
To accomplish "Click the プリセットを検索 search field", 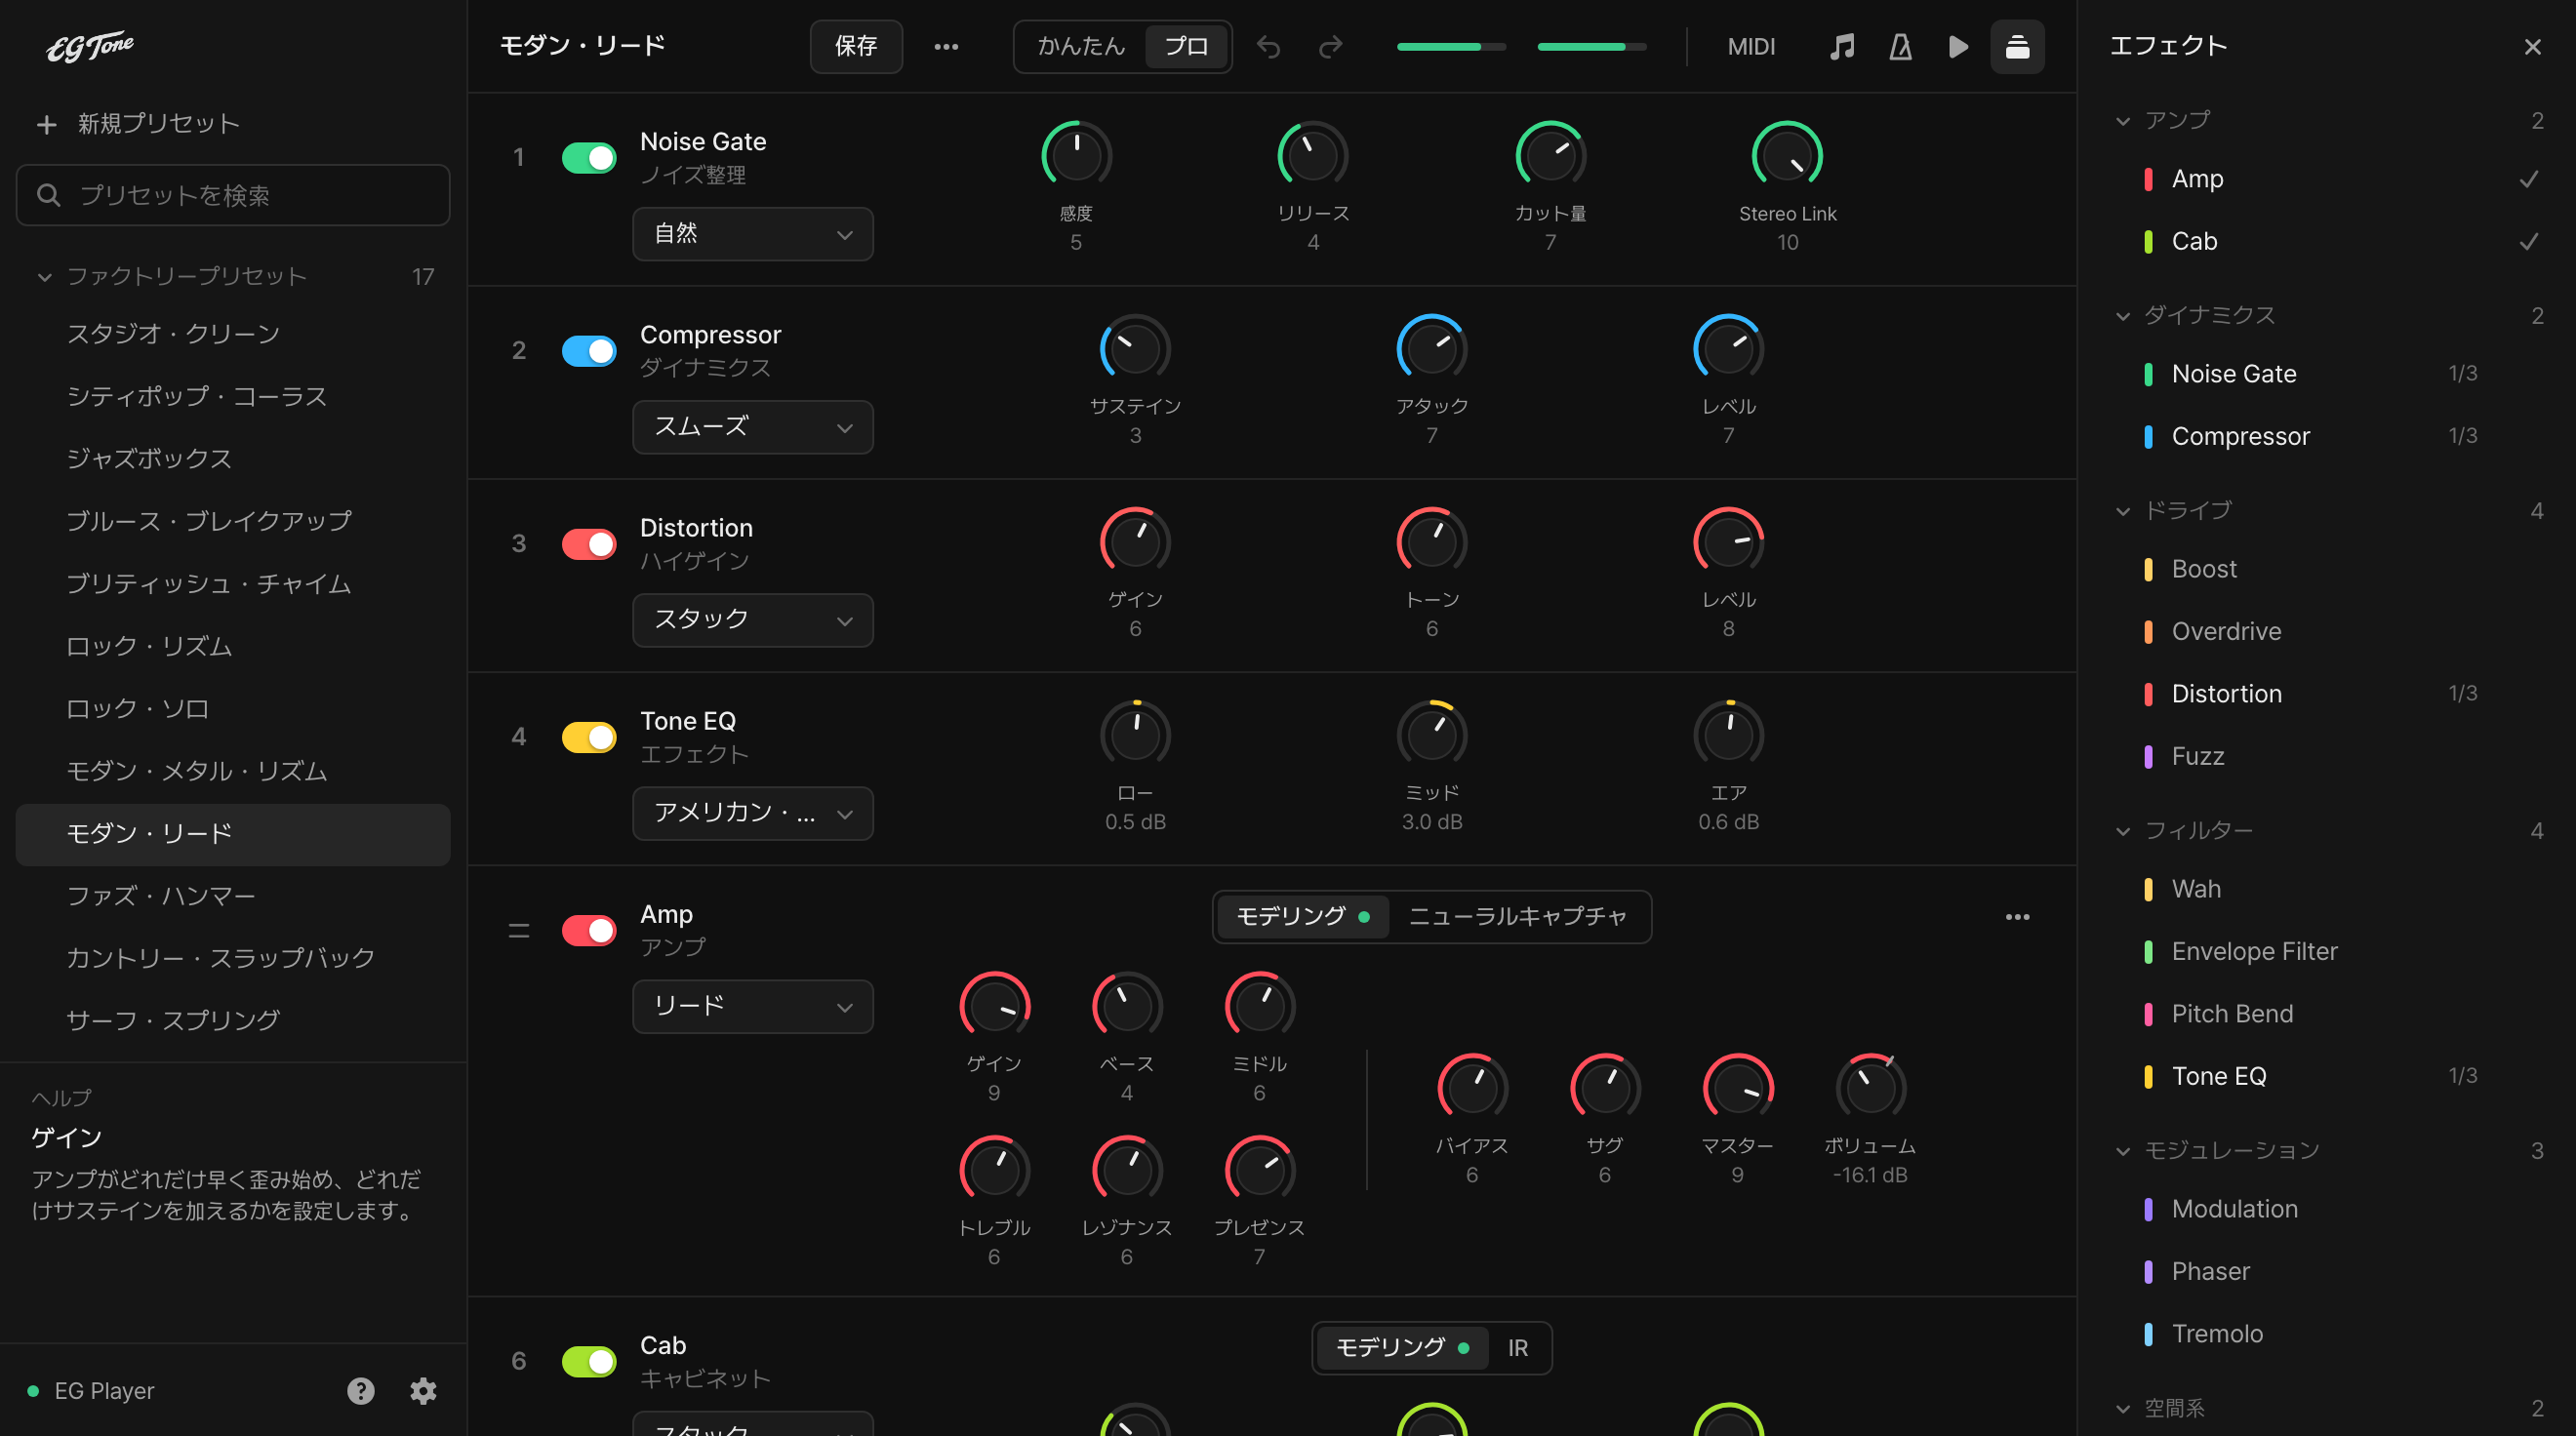I will click(x=233, y=195).
